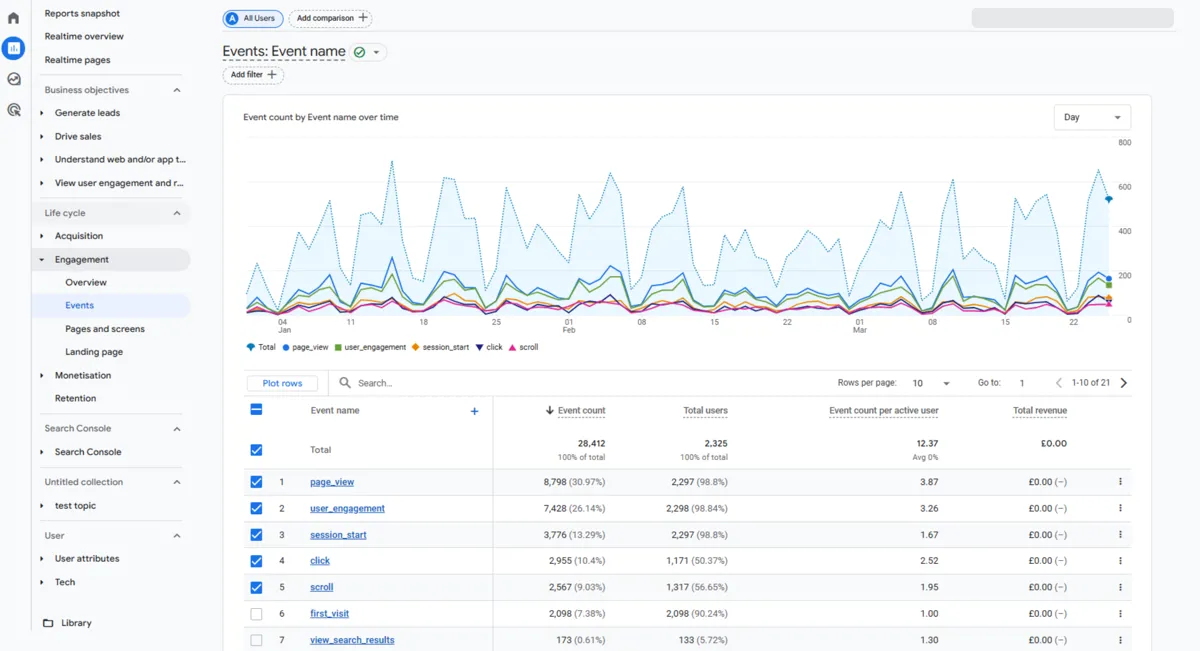
Task: Click the Go to page number field
Action: 1021,382
